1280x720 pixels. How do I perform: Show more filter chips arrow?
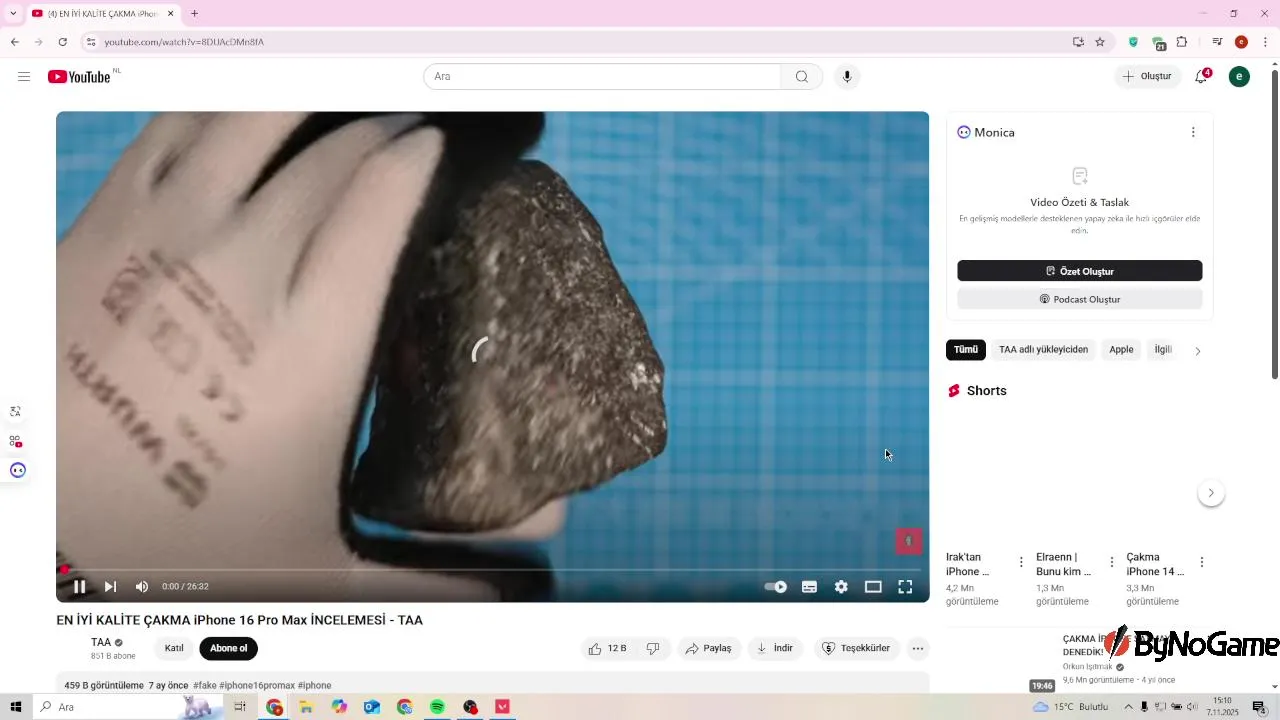click(x=1198, y=351)
